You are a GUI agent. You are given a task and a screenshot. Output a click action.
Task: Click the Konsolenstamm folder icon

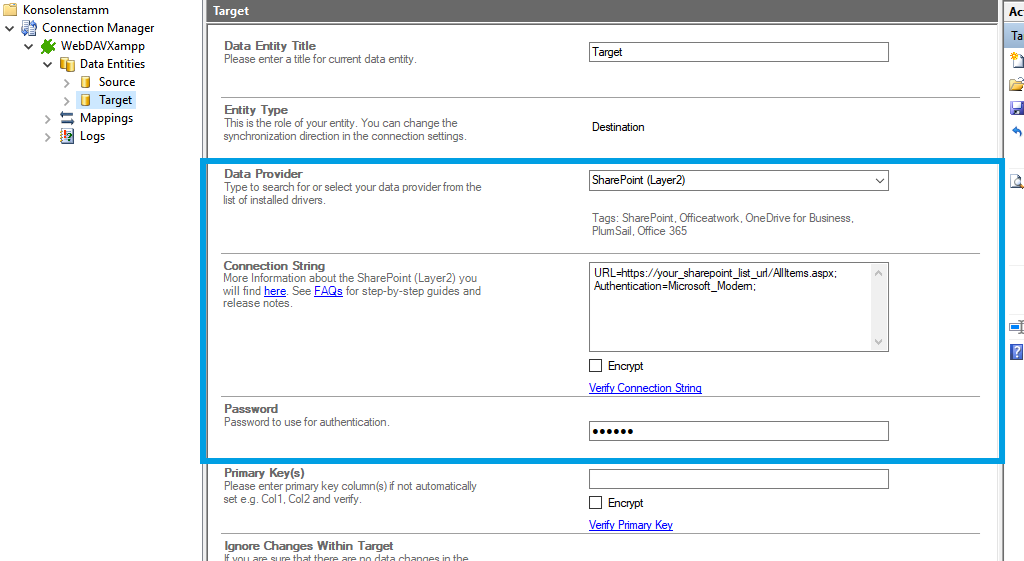click(10, 10)
